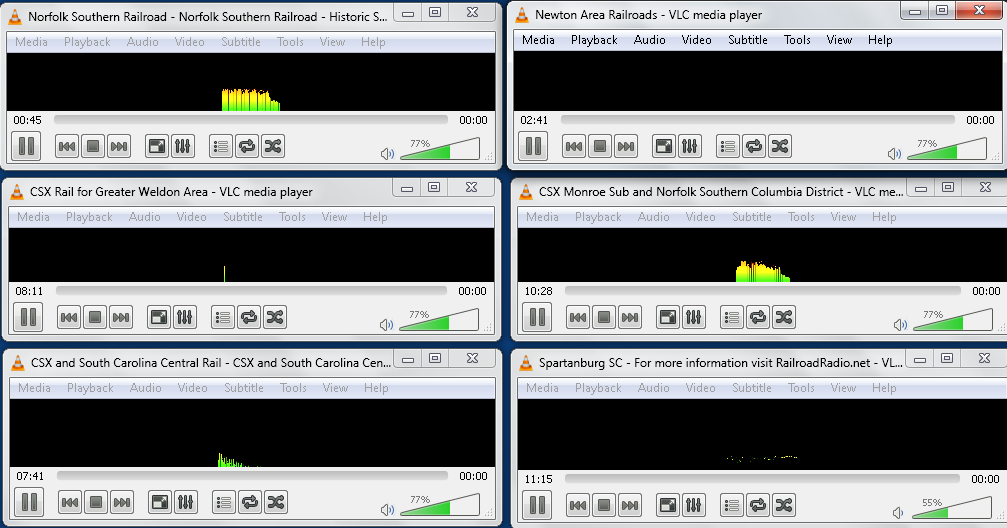Toggle loop mode in CSX and South Carolina Central window

[x=250, y=502]
